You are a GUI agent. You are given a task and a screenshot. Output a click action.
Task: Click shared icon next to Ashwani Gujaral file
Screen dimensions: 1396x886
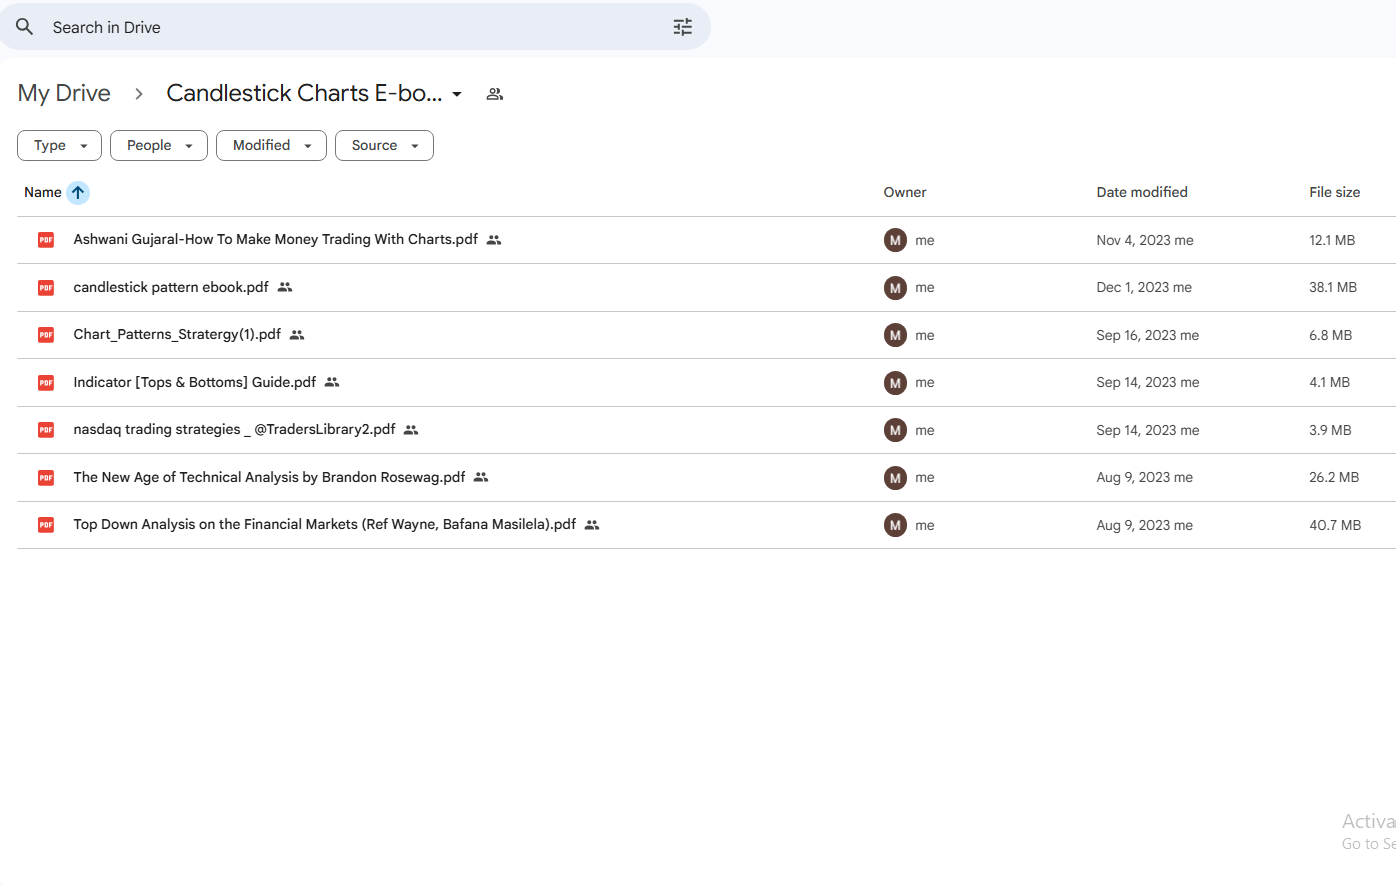point(494,240)
